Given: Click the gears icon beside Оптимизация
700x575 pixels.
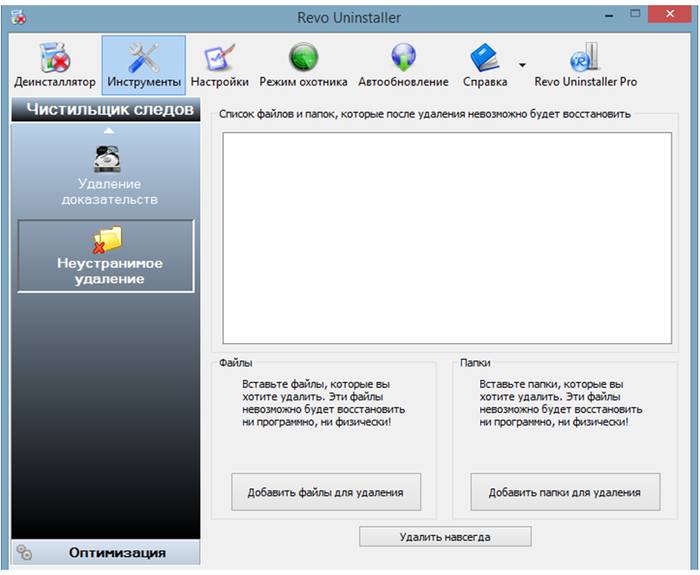Looking at the screenshot, I should (25, 552).
